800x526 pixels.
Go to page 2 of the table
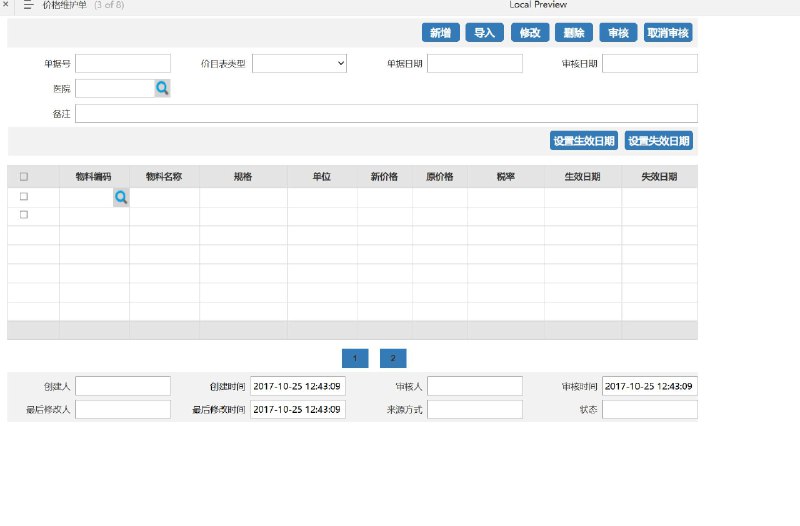(x=393, y=358)
